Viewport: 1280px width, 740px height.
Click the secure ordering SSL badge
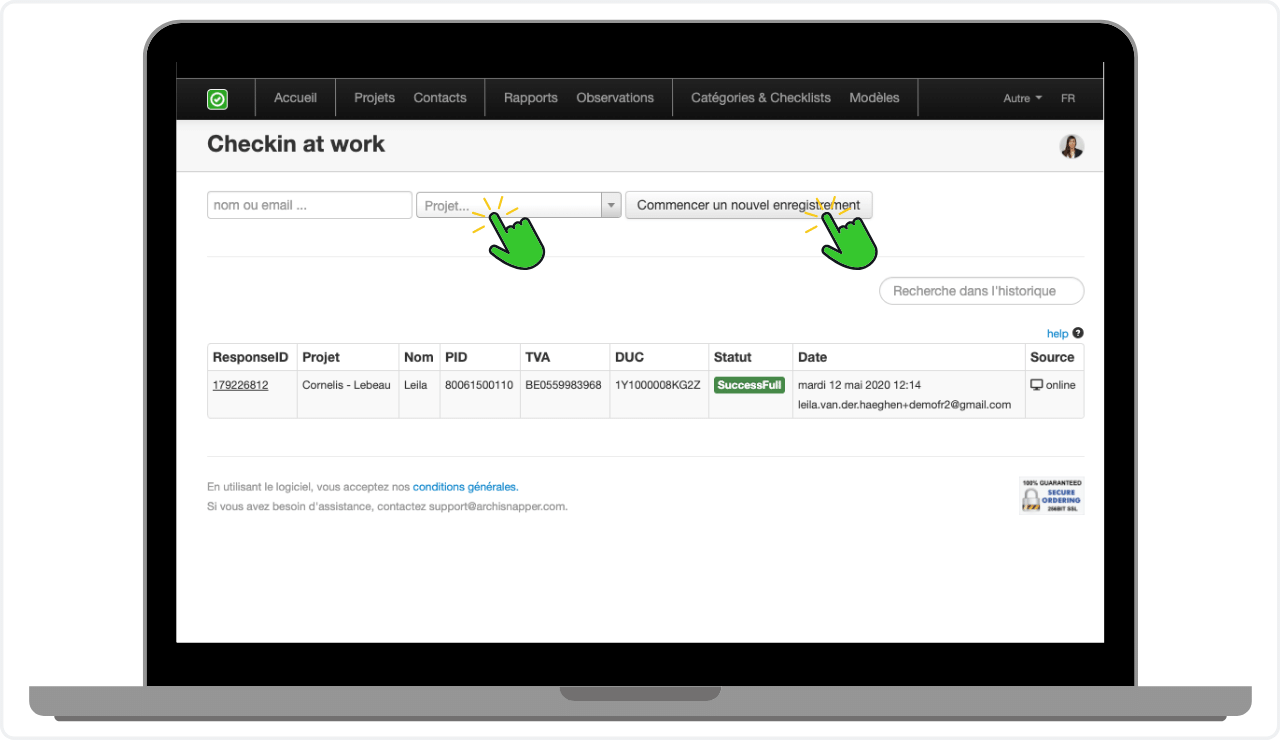1051,496
